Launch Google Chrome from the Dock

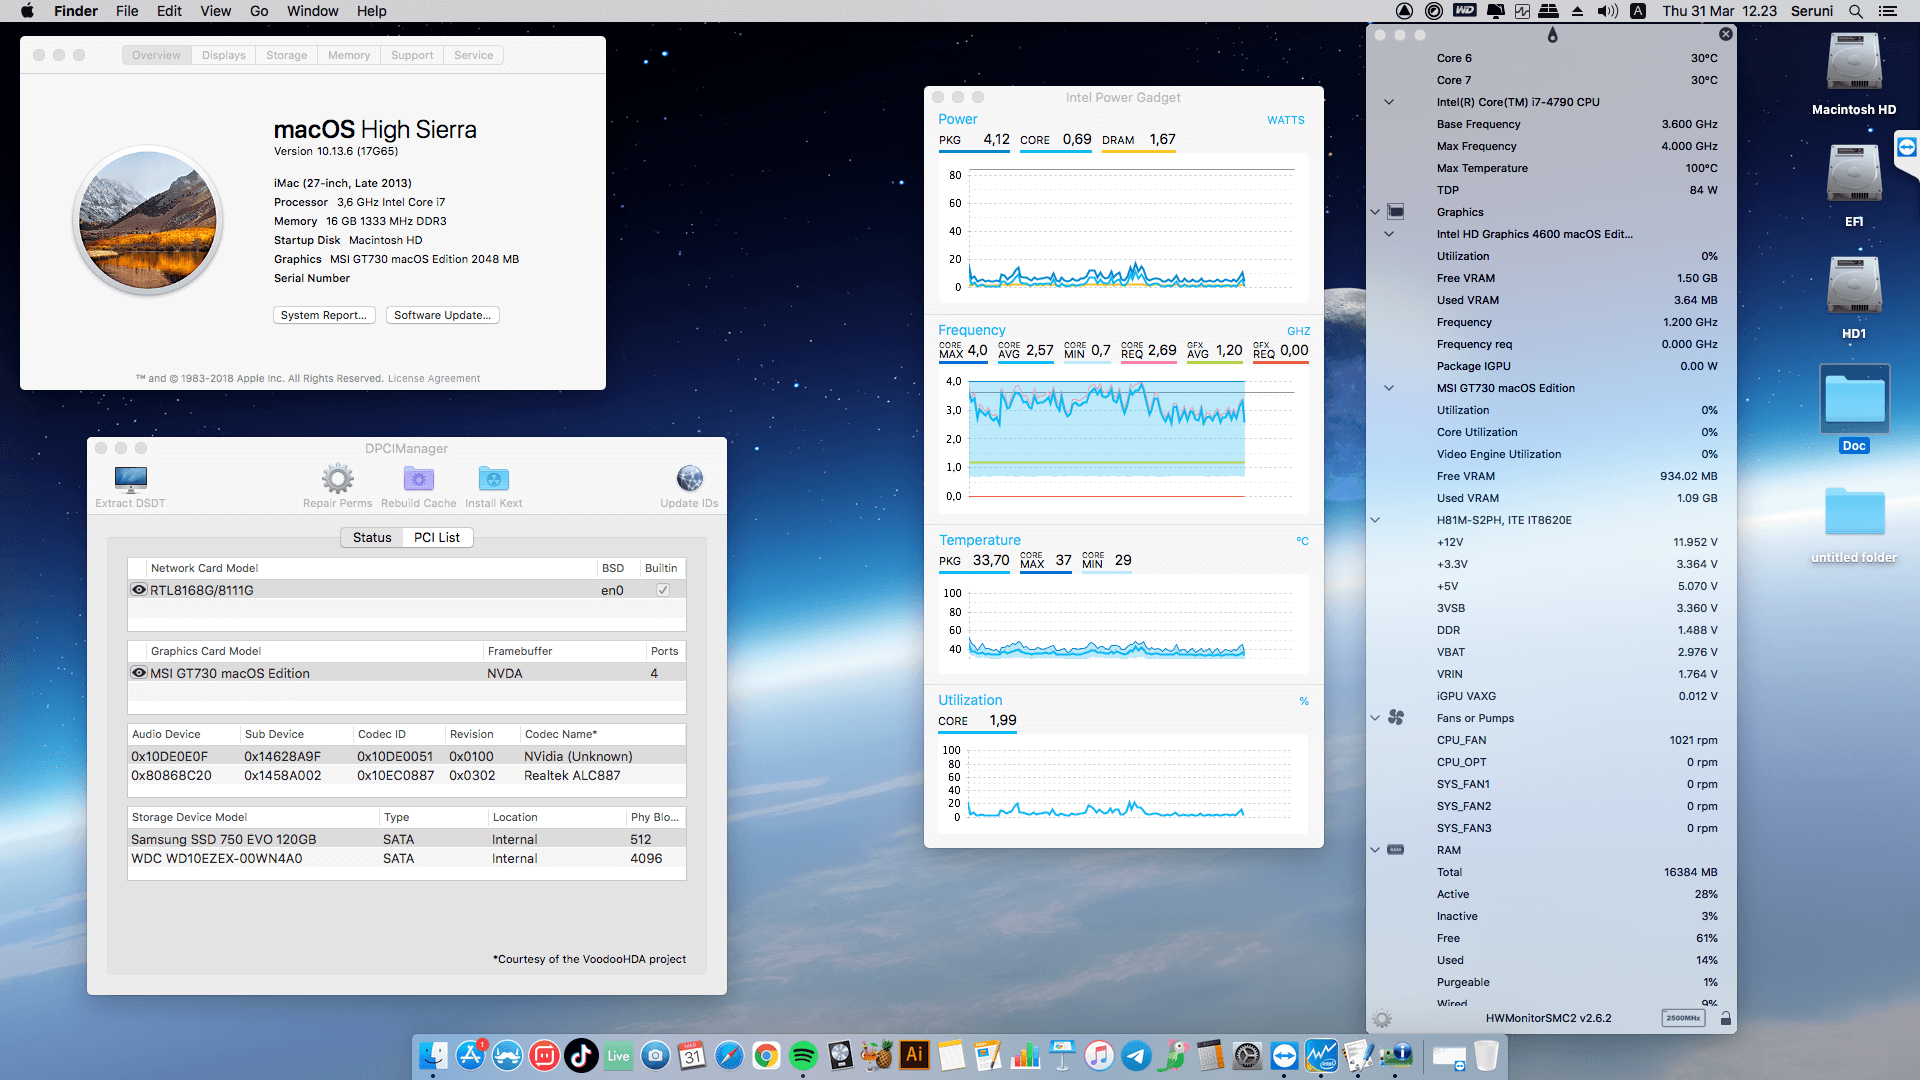pyautogui.click(x=766, y=1055)
